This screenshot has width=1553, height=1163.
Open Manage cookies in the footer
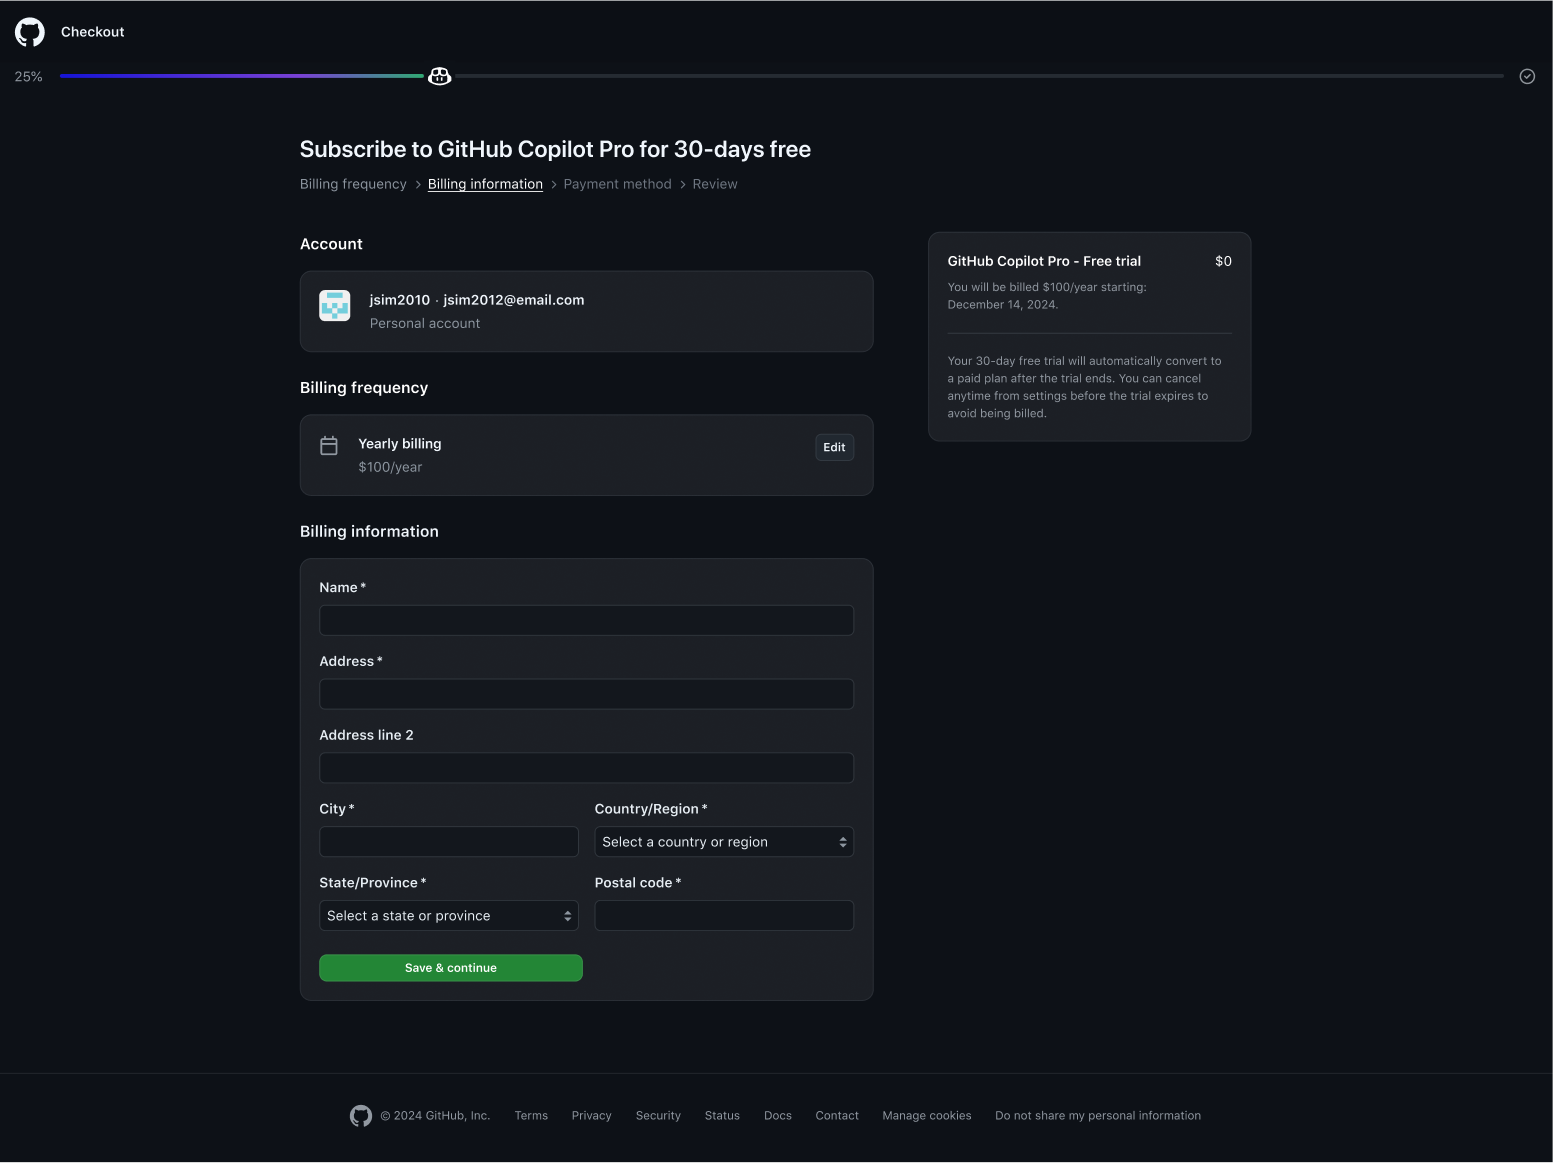(x=926, y=1116)
